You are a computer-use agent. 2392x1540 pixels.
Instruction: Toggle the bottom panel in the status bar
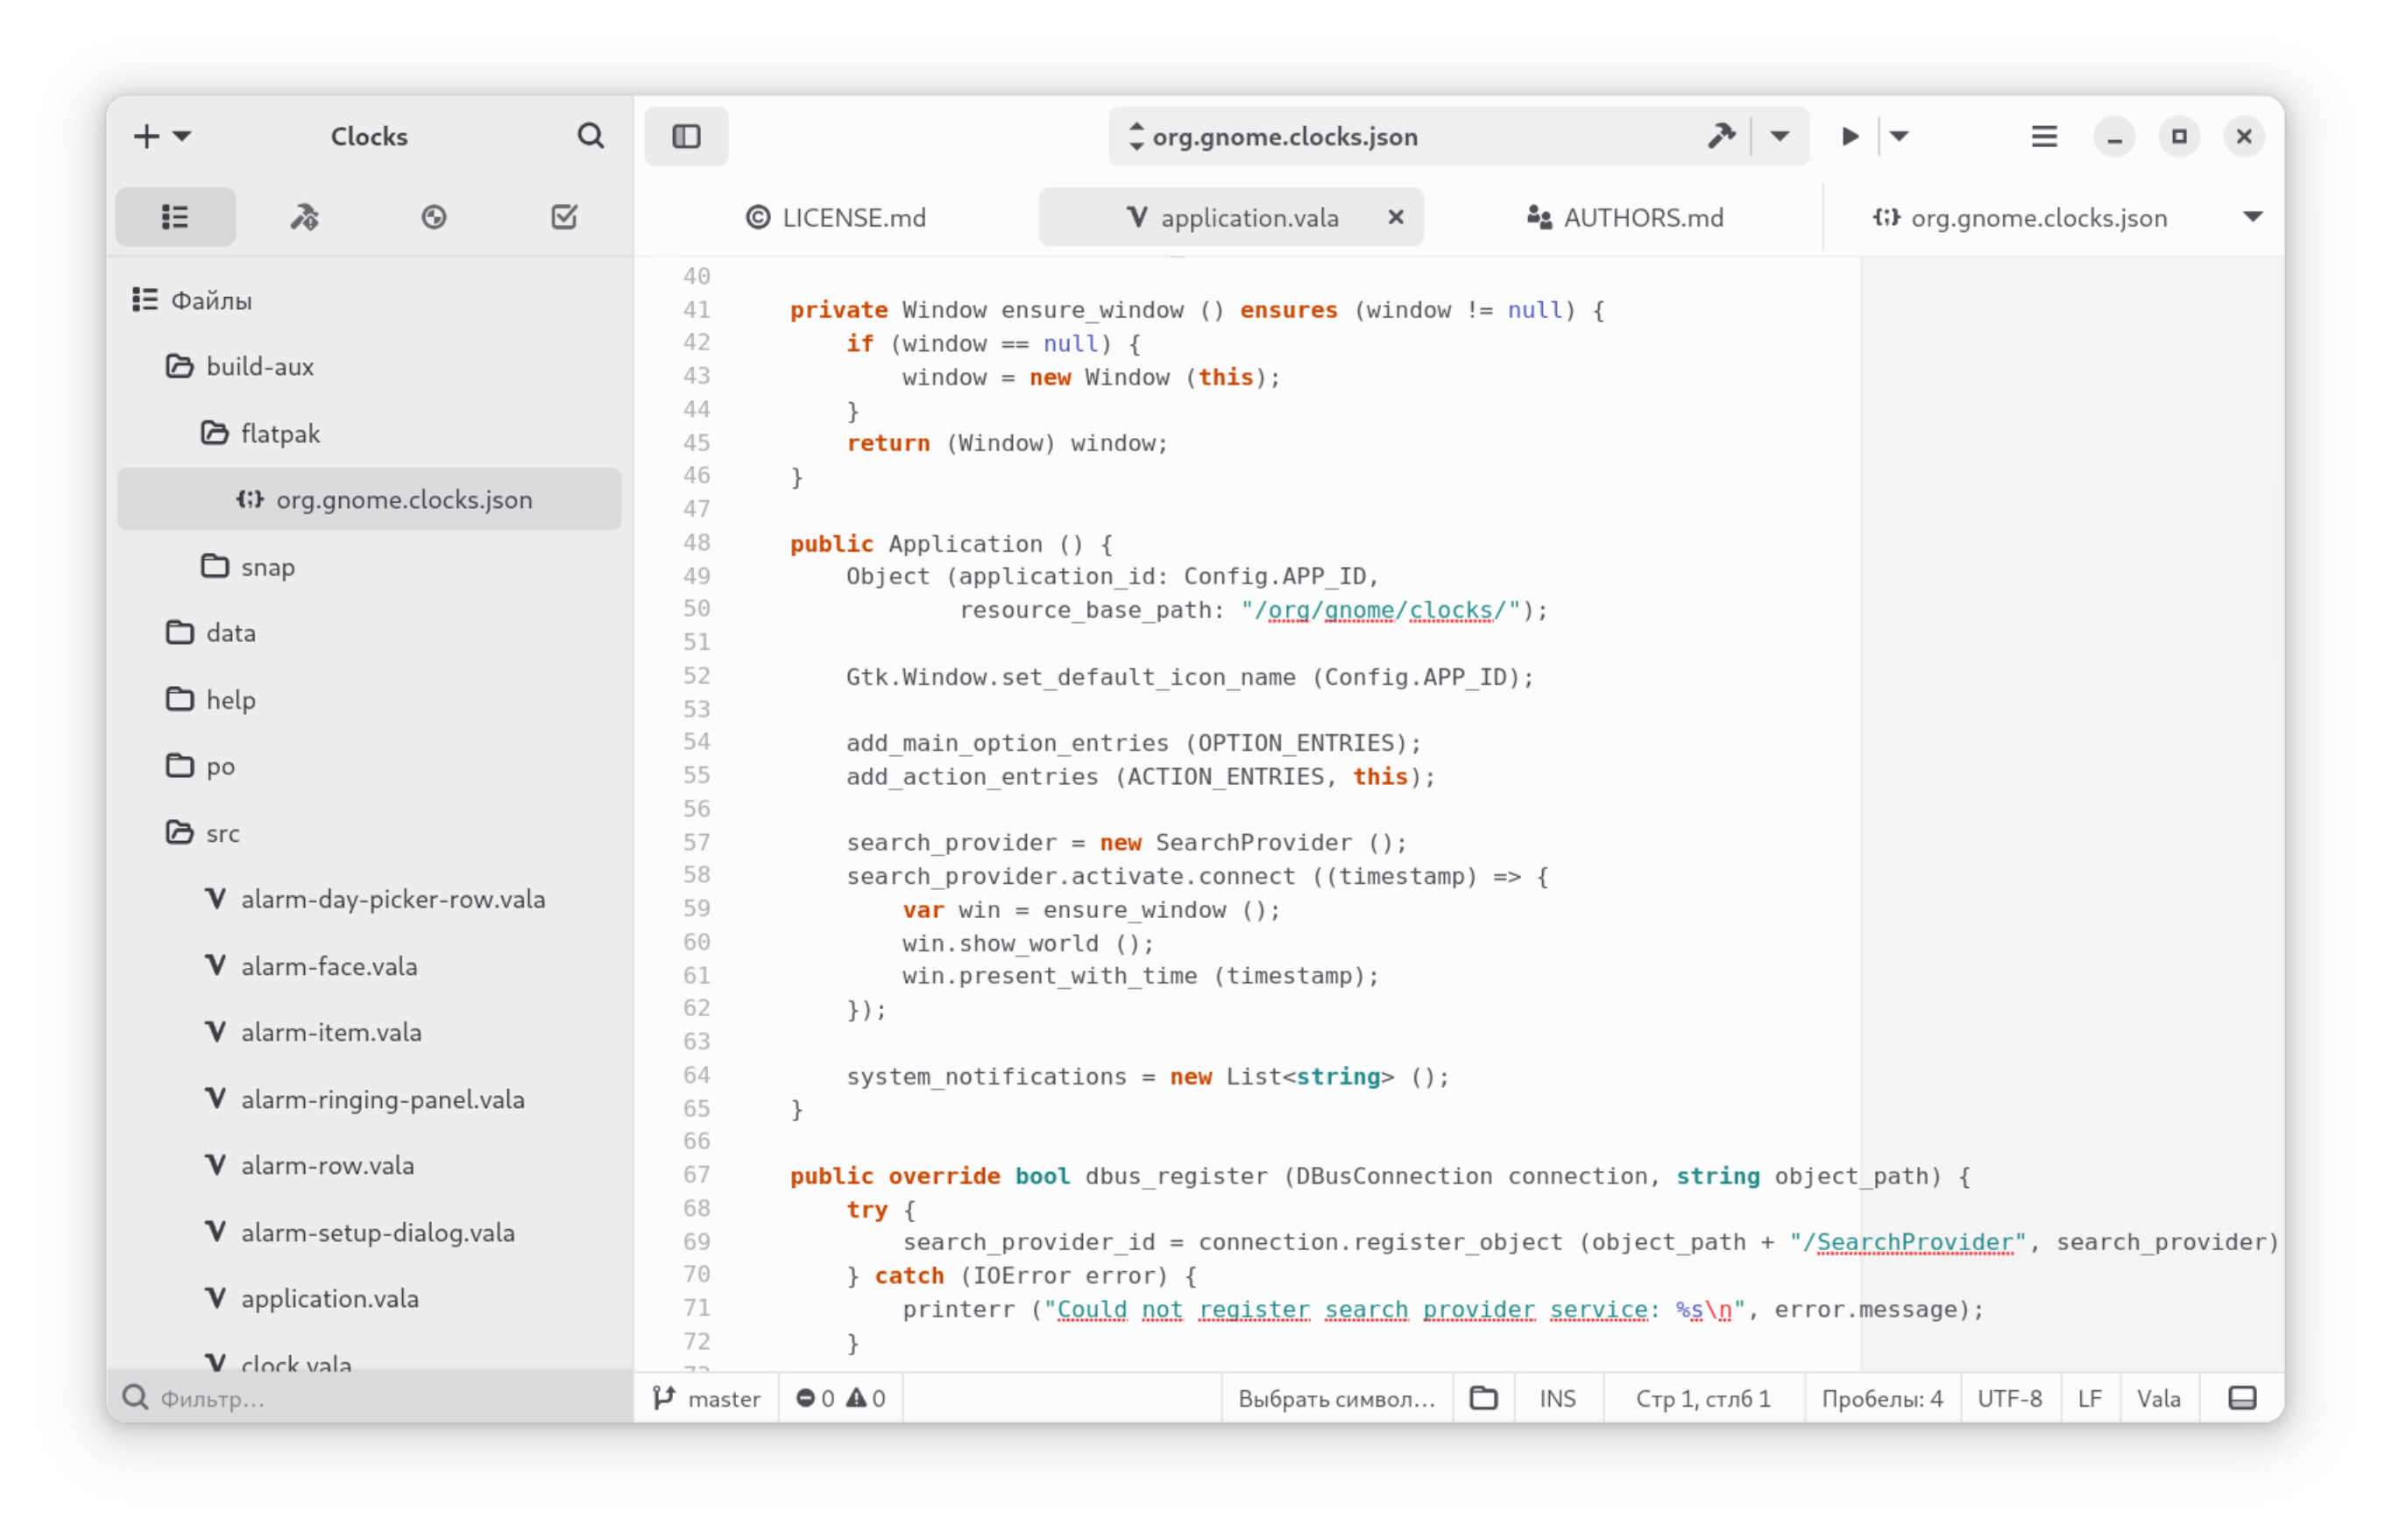click(2242, 1398)
